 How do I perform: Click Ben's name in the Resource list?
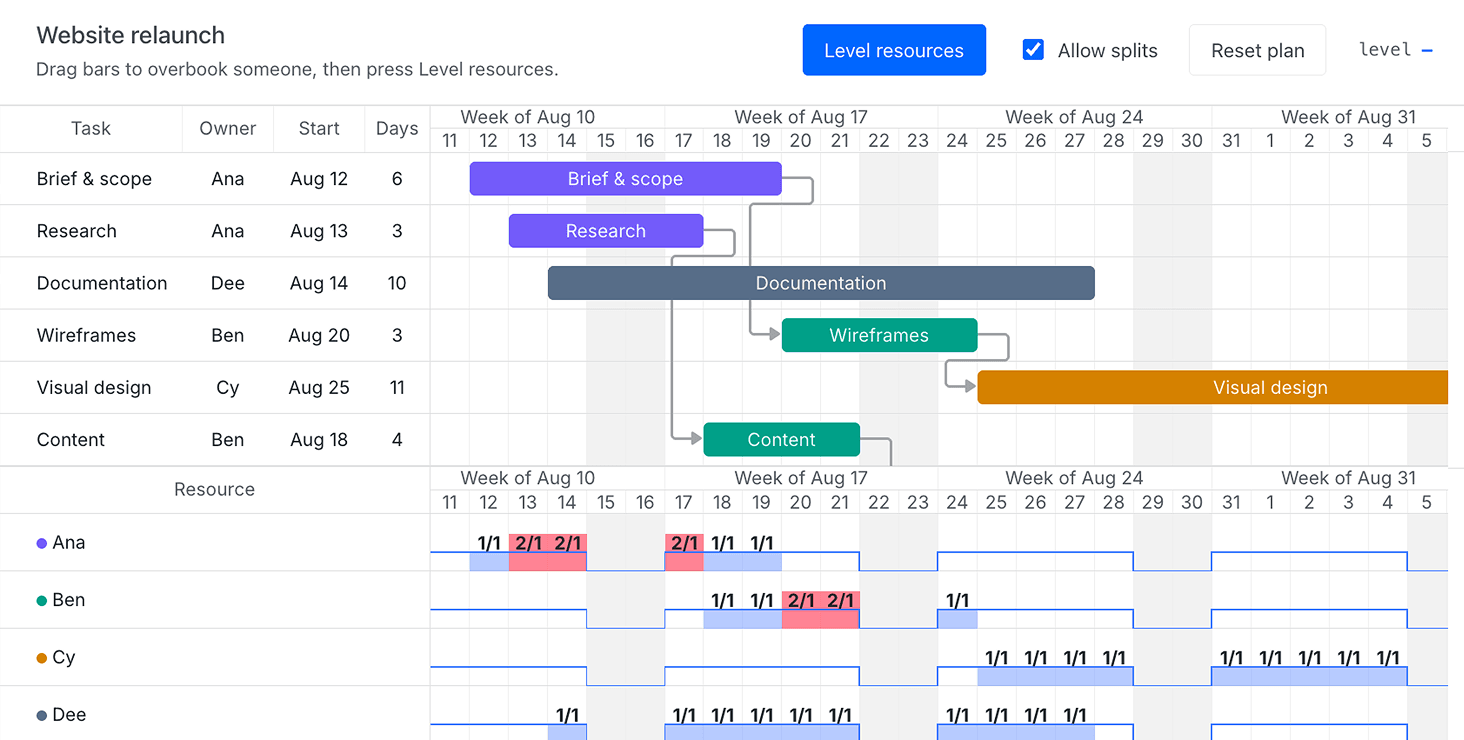point(69,600)
